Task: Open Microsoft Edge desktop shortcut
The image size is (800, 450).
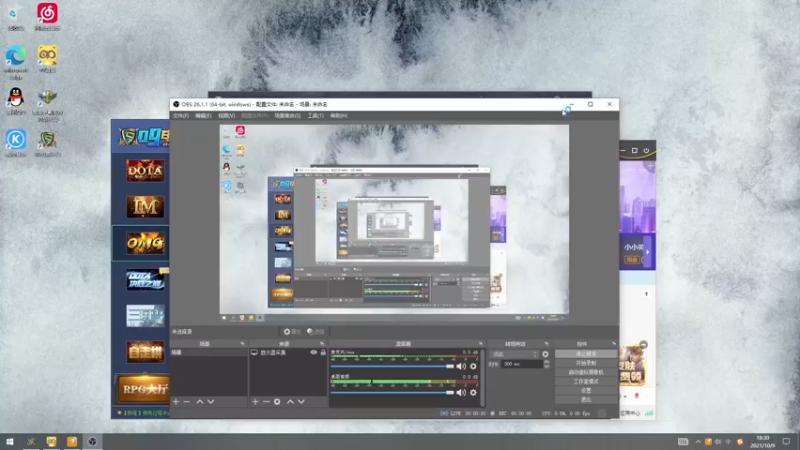Action: tap(16, 62)
